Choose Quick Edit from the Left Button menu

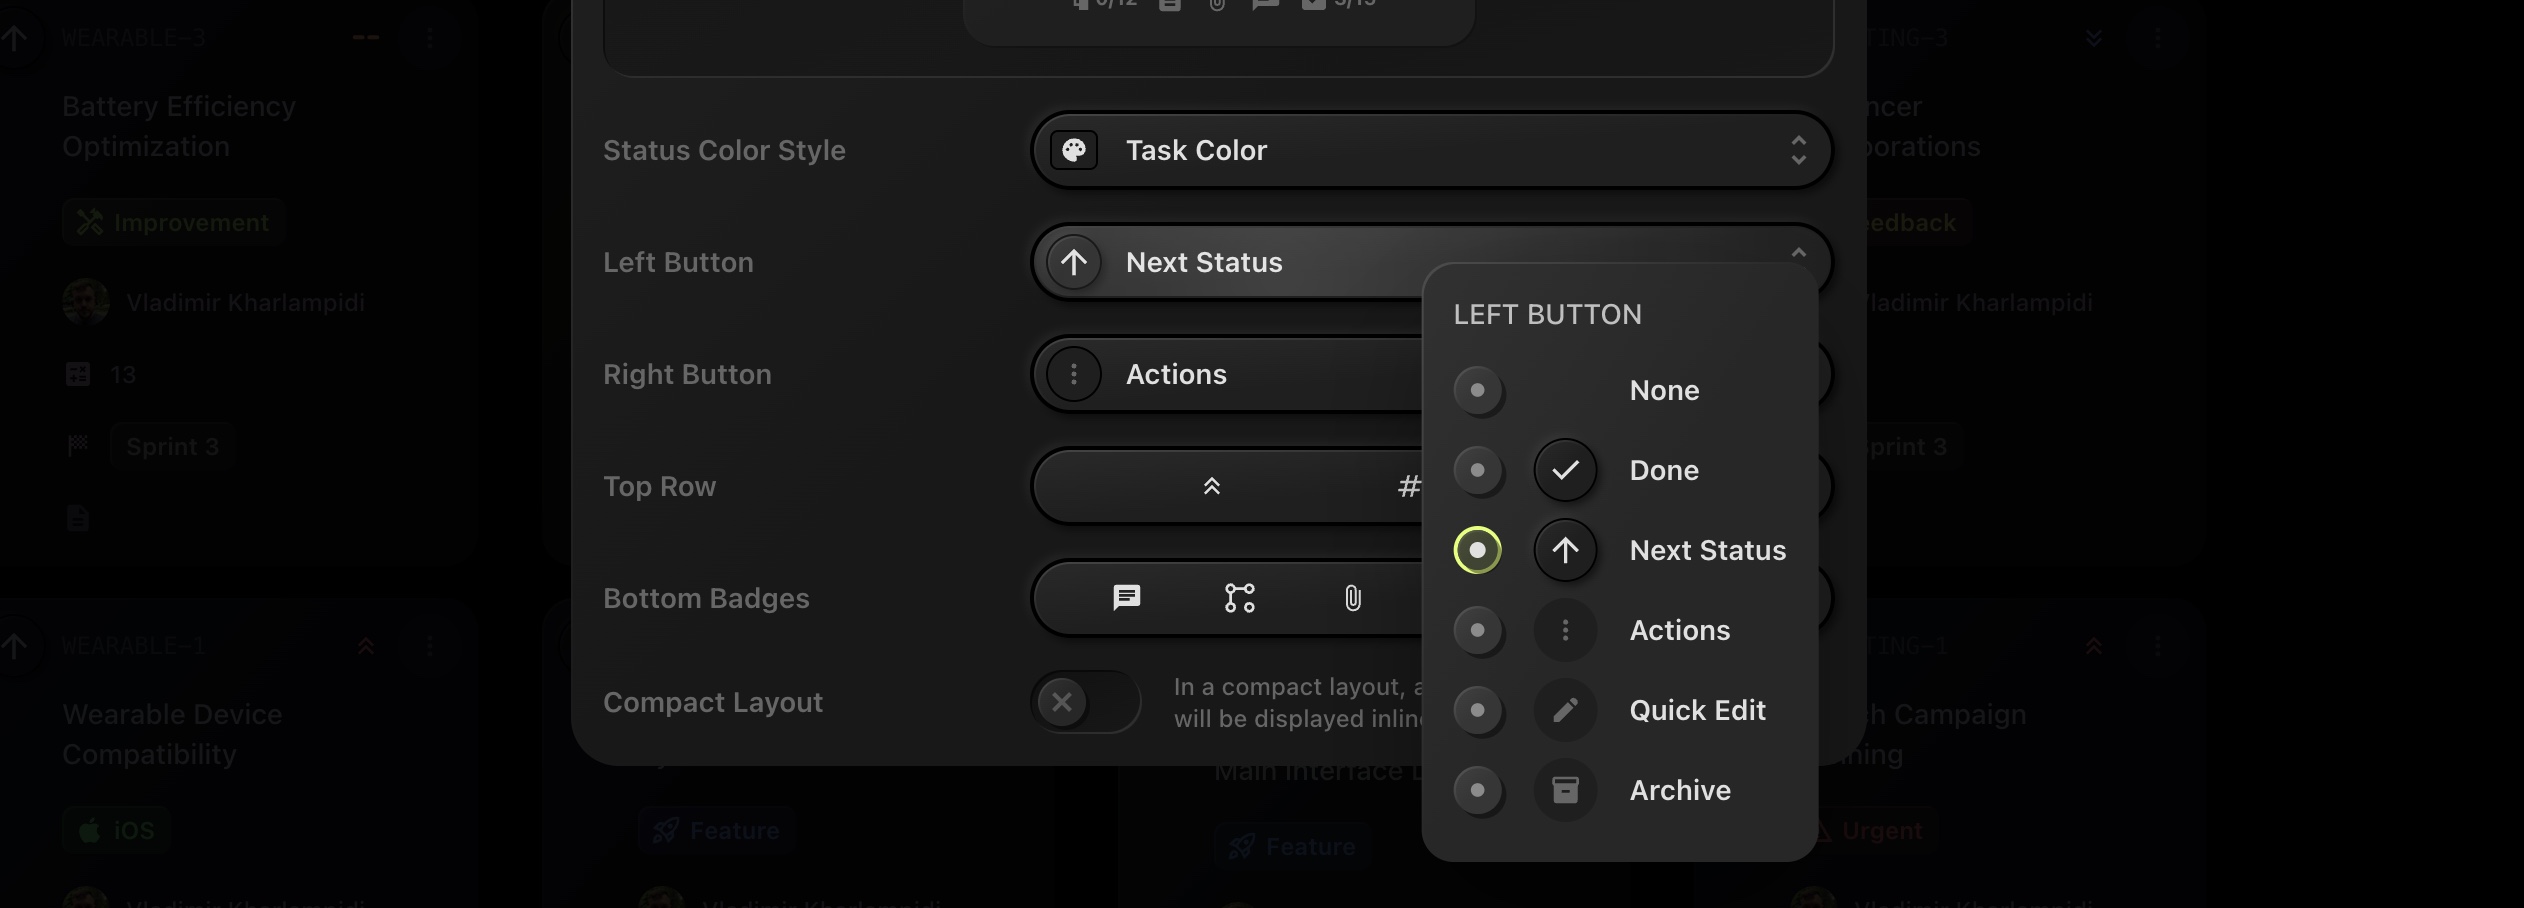pyautogui.click(x=1697, y=710)
